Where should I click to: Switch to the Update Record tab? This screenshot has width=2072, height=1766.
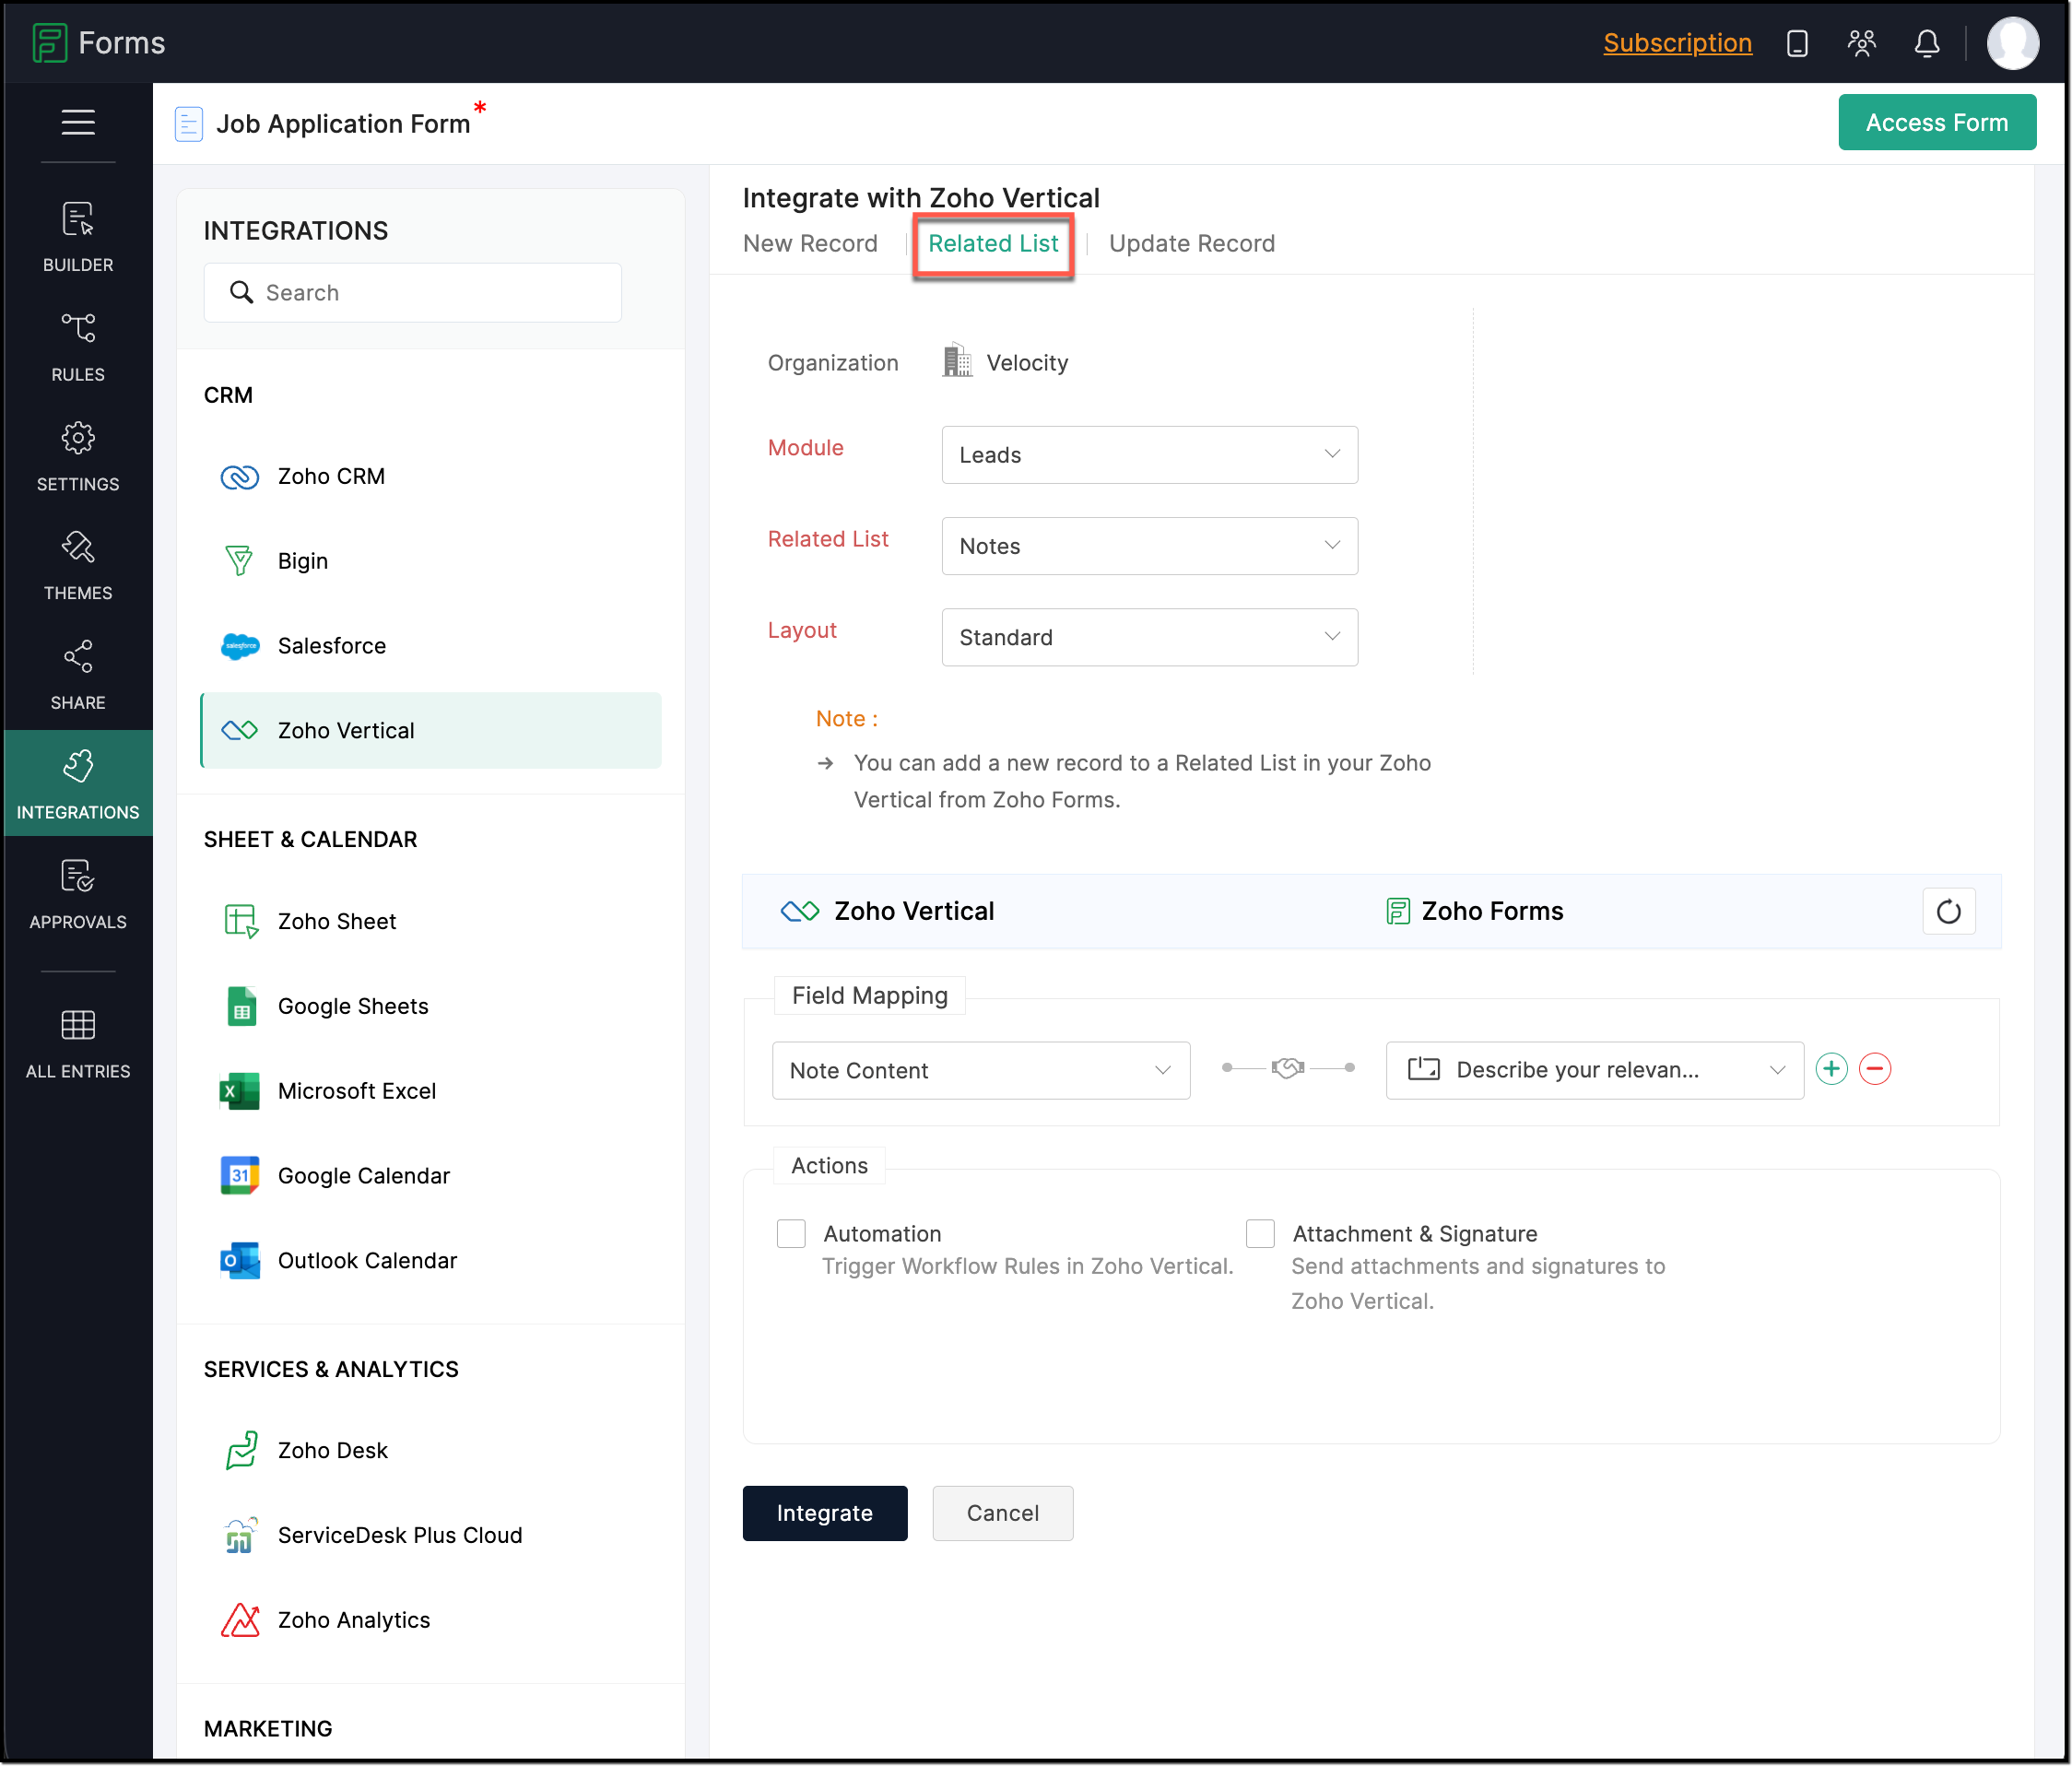[1191, 243]
